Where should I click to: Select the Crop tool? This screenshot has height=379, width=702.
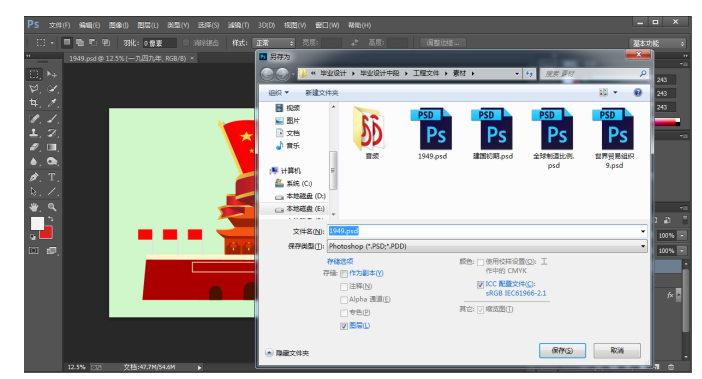click(x=34, y=103)
